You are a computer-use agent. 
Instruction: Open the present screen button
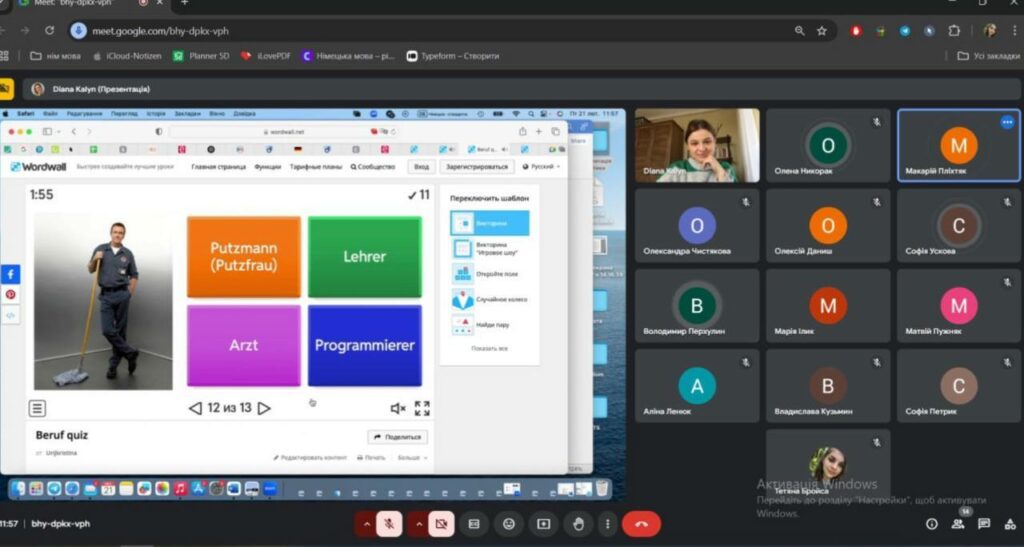(x=543, y=523)
